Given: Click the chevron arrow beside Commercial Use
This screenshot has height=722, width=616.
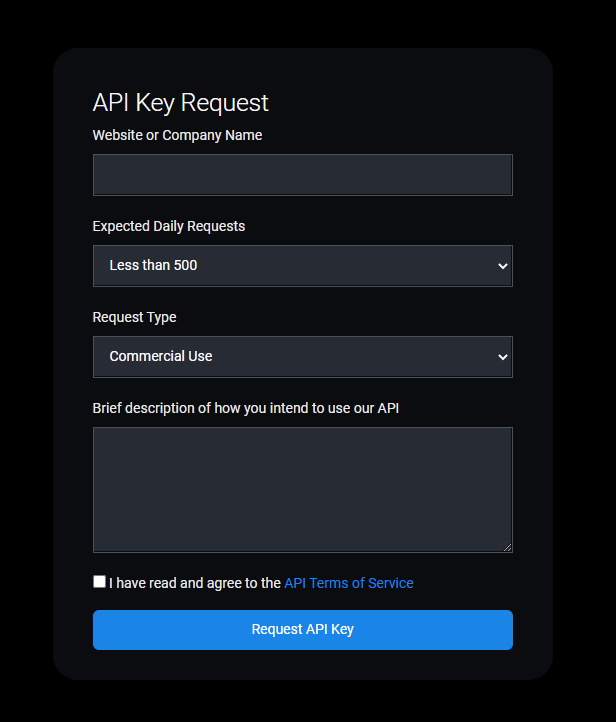Looking at the screenshot, I should coord(503,357).
